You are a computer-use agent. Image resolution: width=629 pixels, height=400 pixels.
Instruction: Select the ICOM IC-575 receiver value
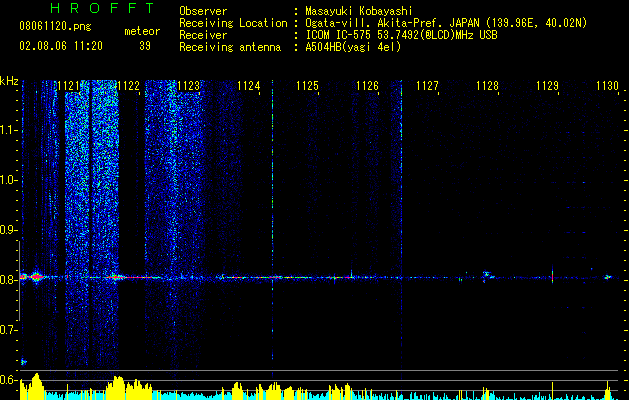tap(401, 35)
